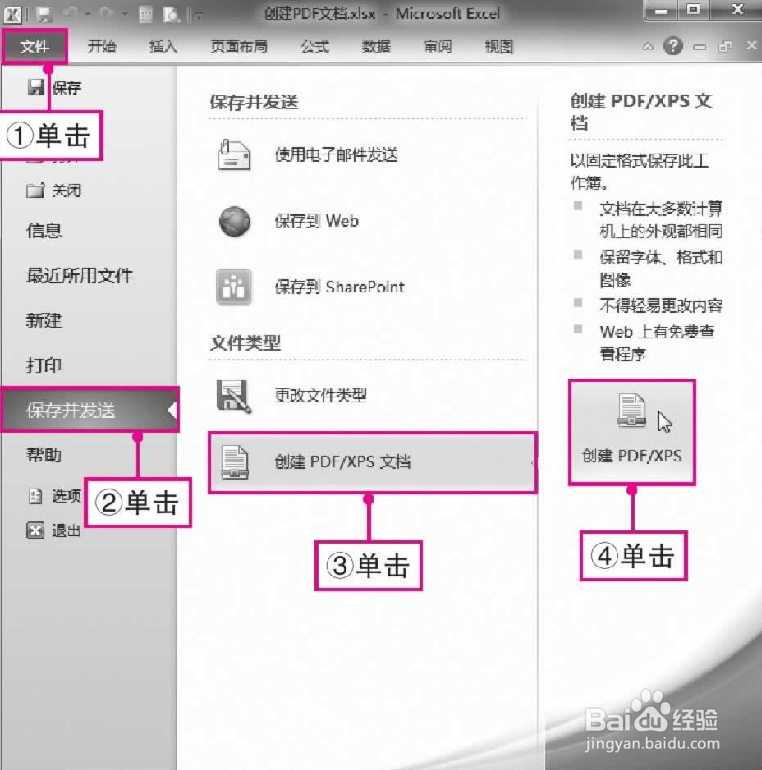Select 创建 PDF/XPS 文档 option
Screen dimensions: 762x770
pos(373,462)
